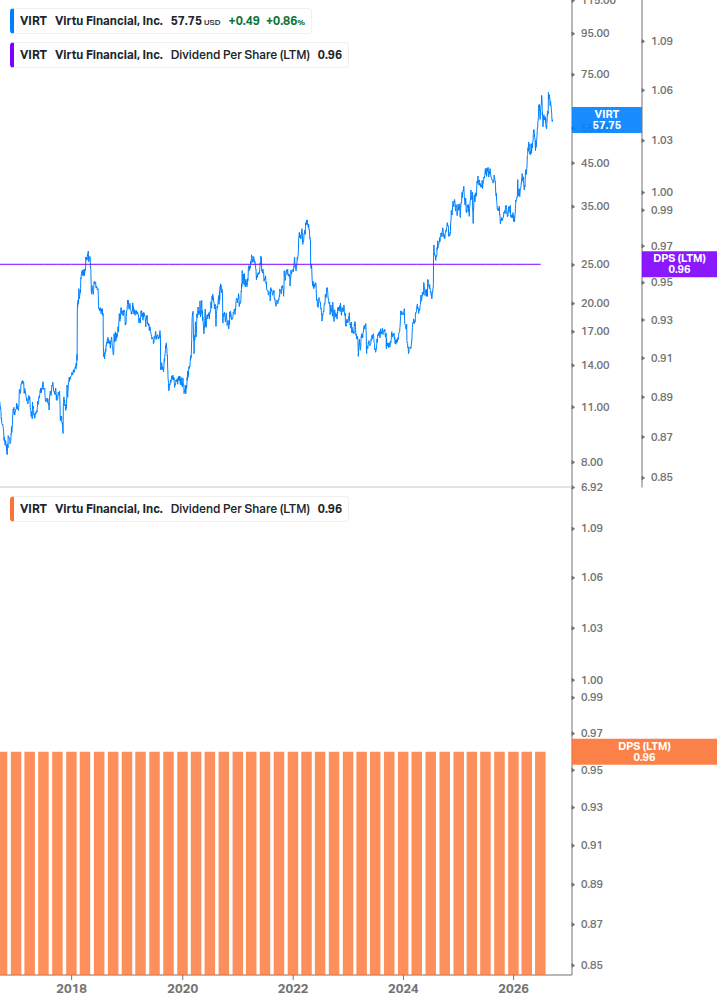This screenshot has width=717, height=1005.
Task: Click the 14.00 price axis label
Action: pos(595,365)
